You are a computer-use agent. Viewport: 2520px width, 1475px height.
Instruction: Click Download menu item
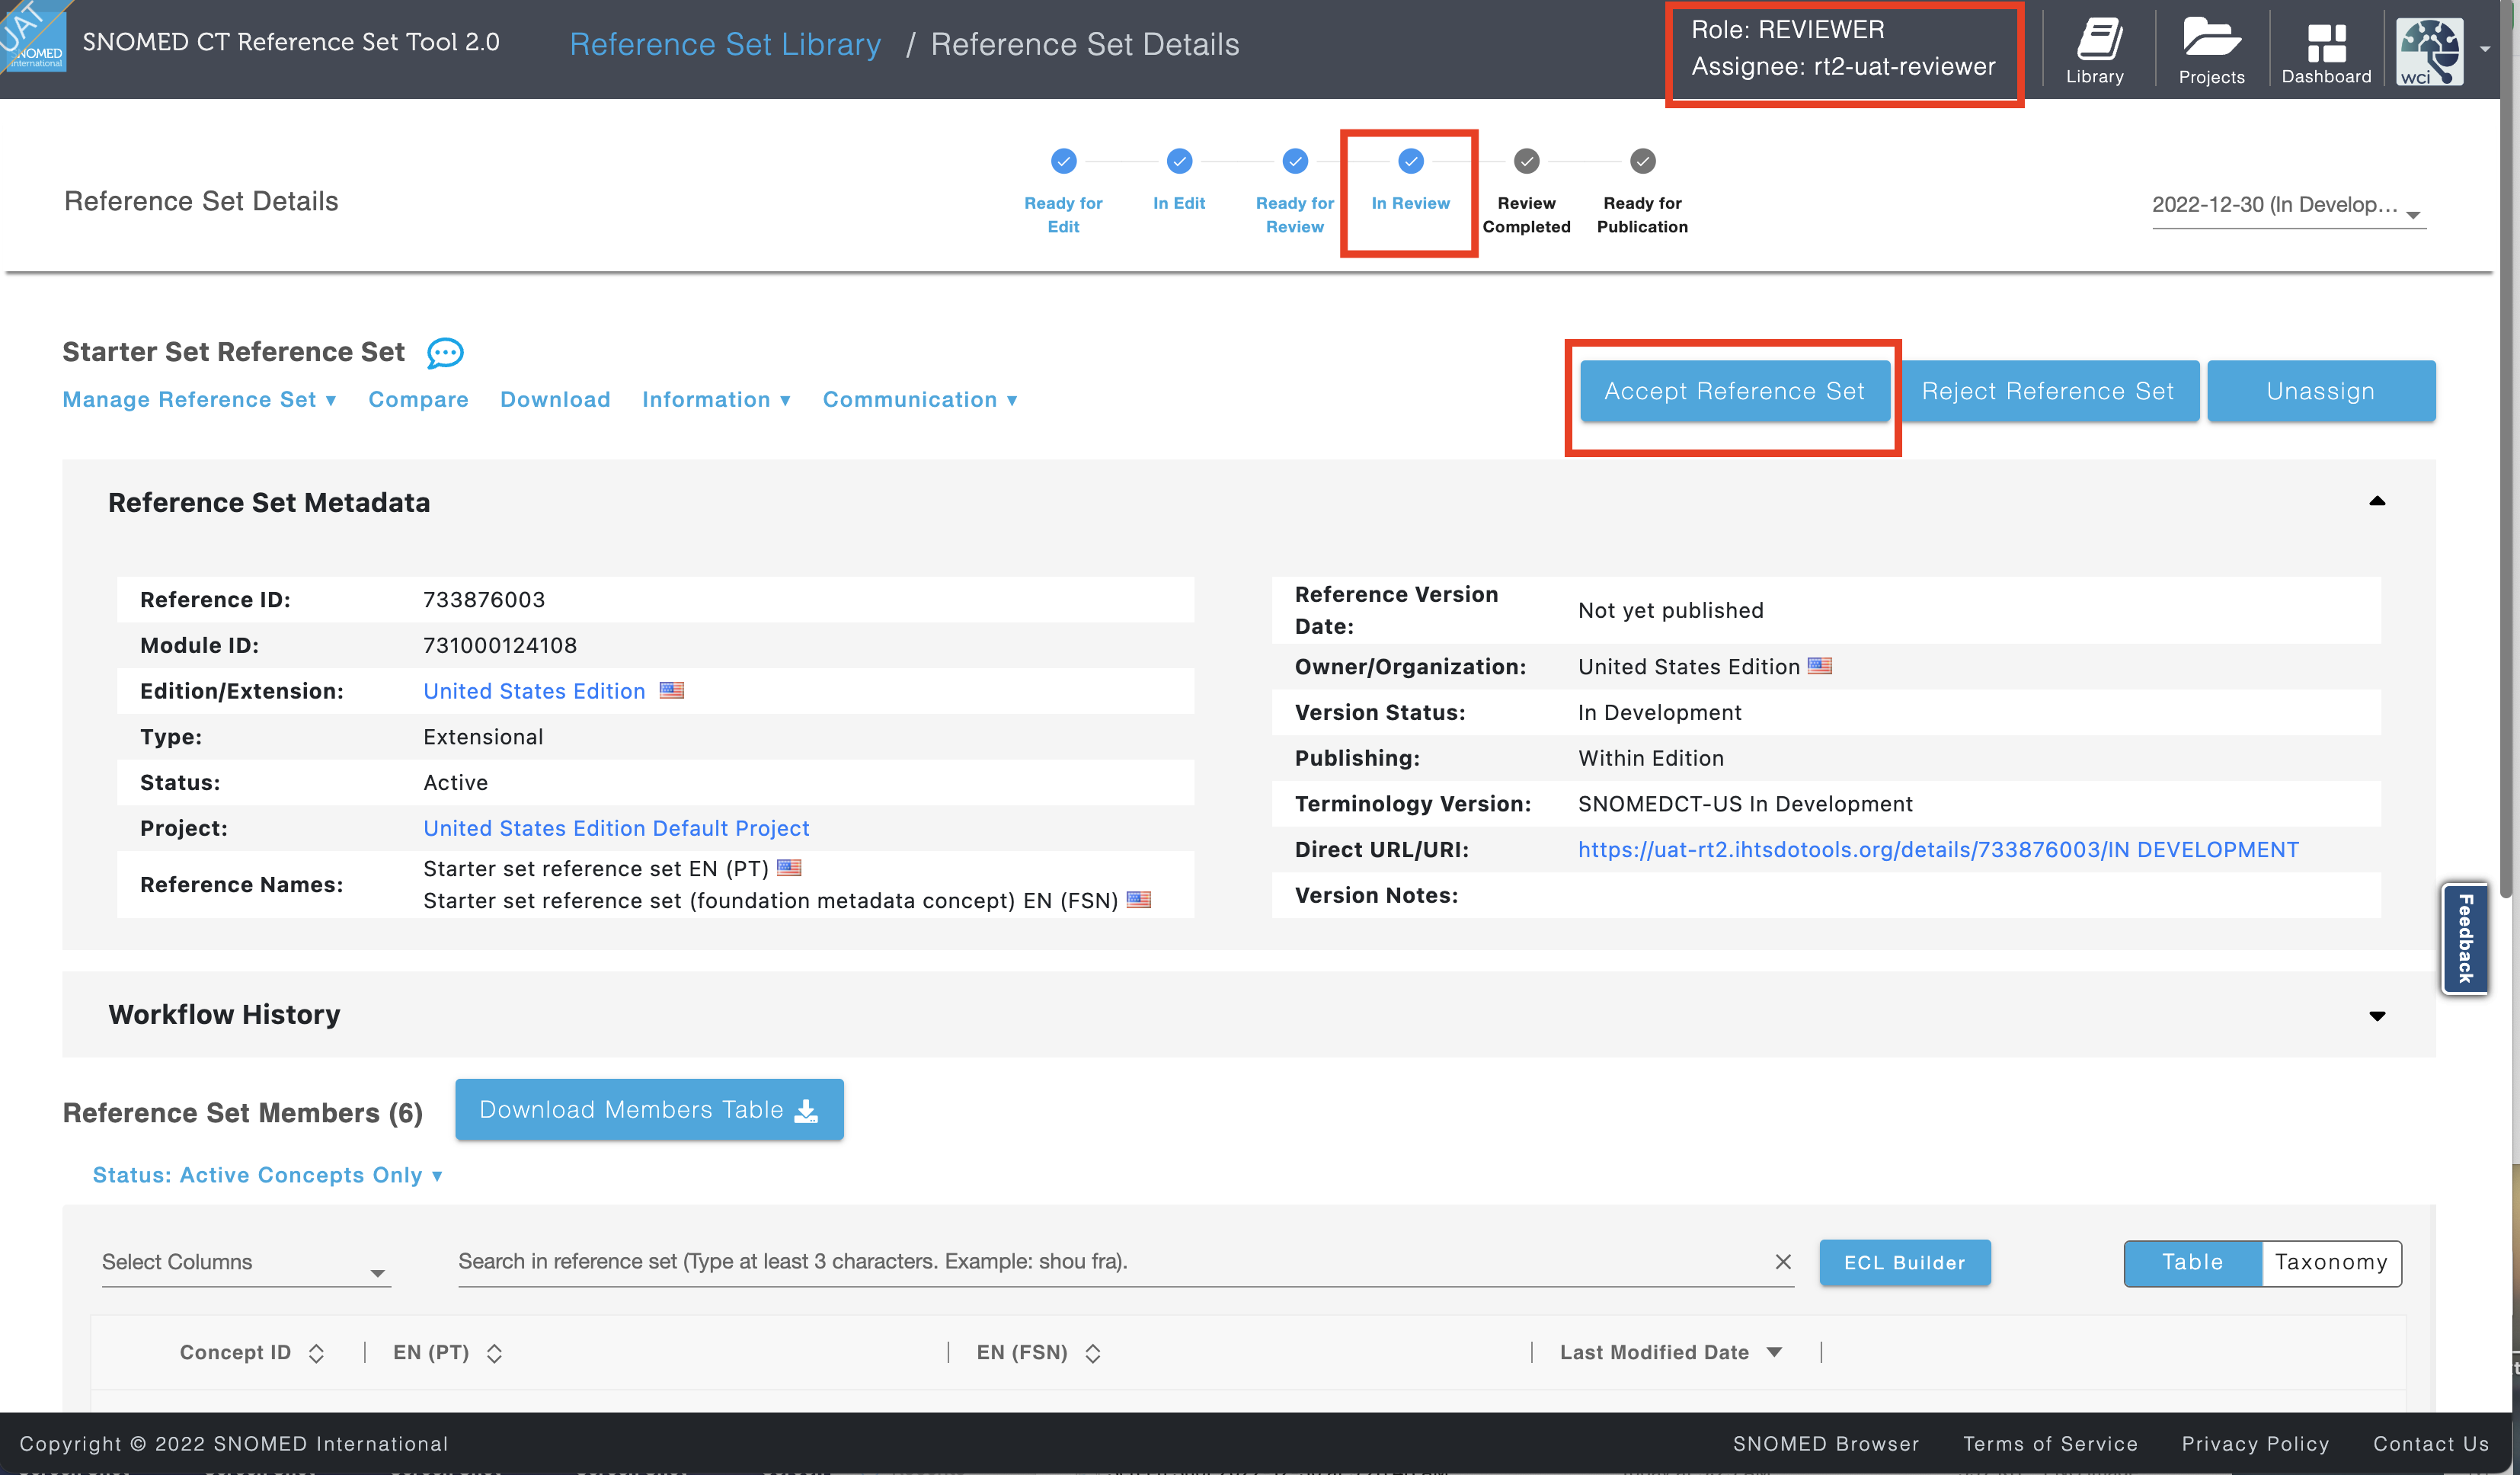555,400
